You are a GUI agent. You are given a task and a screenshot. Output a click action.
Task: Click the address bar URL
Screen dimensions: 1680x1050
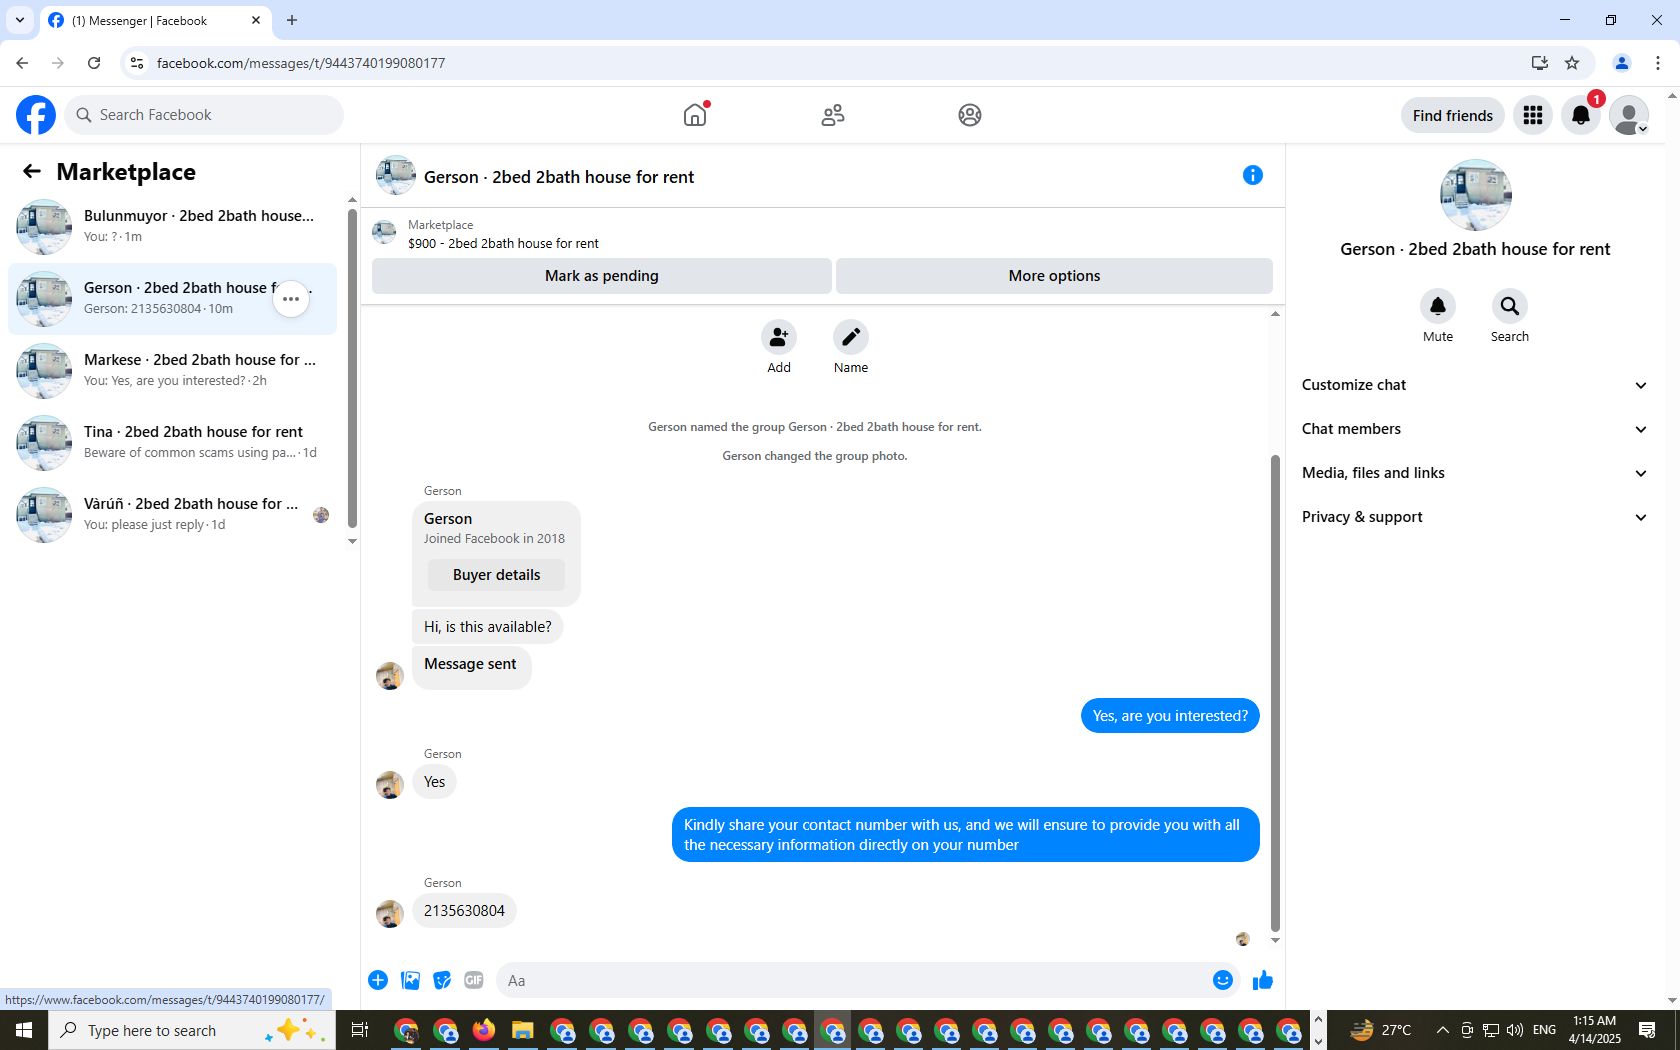click(x=301, y=63)
